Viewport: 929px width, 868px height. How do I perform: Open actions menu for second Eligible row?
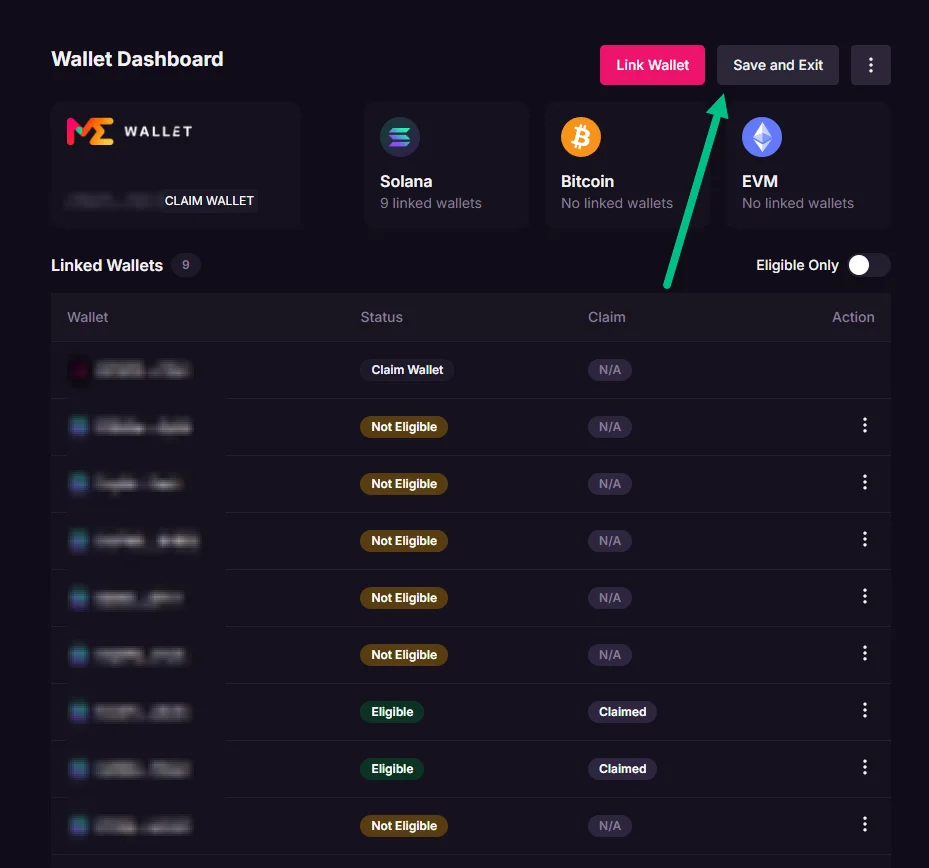click(864, 767)
